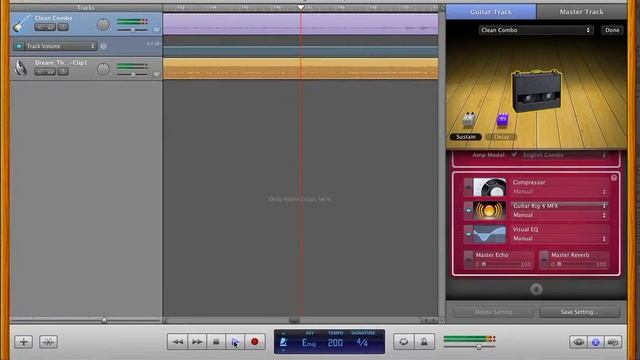Click the effects panel help question icon
Image resolution: width=640 pixels, height=360 pixels.
point(613,178)
